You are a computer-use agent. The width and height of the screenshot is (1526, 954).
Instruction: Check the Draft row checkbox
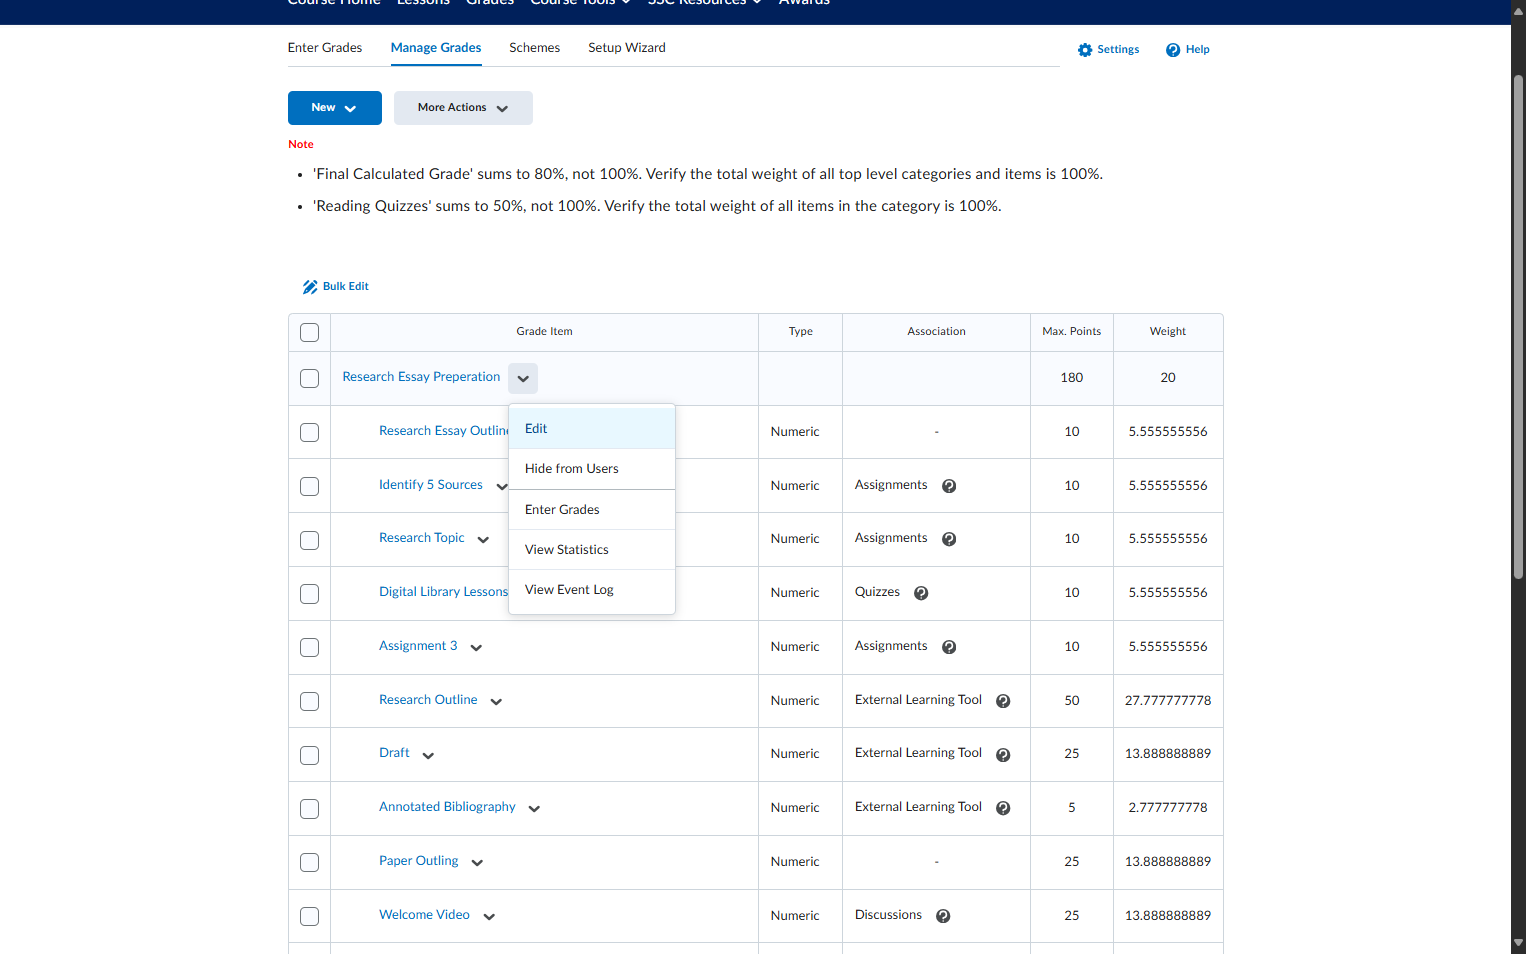click(x=310, y=755)
